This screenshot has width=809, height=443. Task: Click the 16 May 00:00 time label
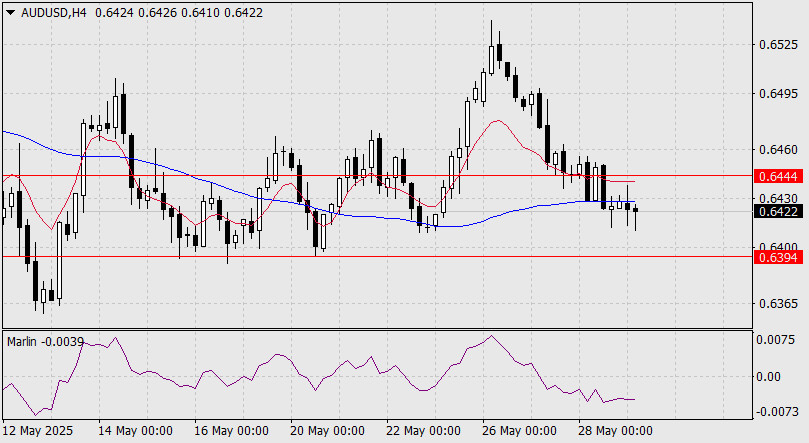pos(231,431)
